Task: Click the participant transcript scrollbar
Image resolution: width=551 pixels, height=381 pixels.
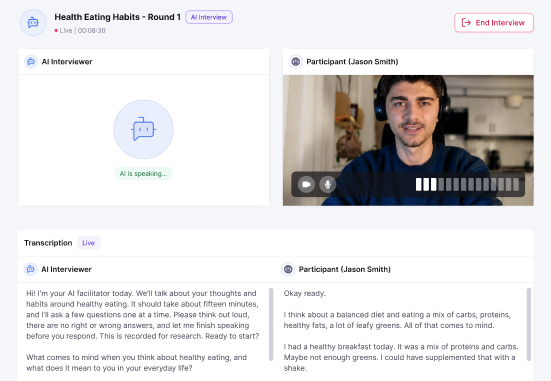Action: click(529, 324)
